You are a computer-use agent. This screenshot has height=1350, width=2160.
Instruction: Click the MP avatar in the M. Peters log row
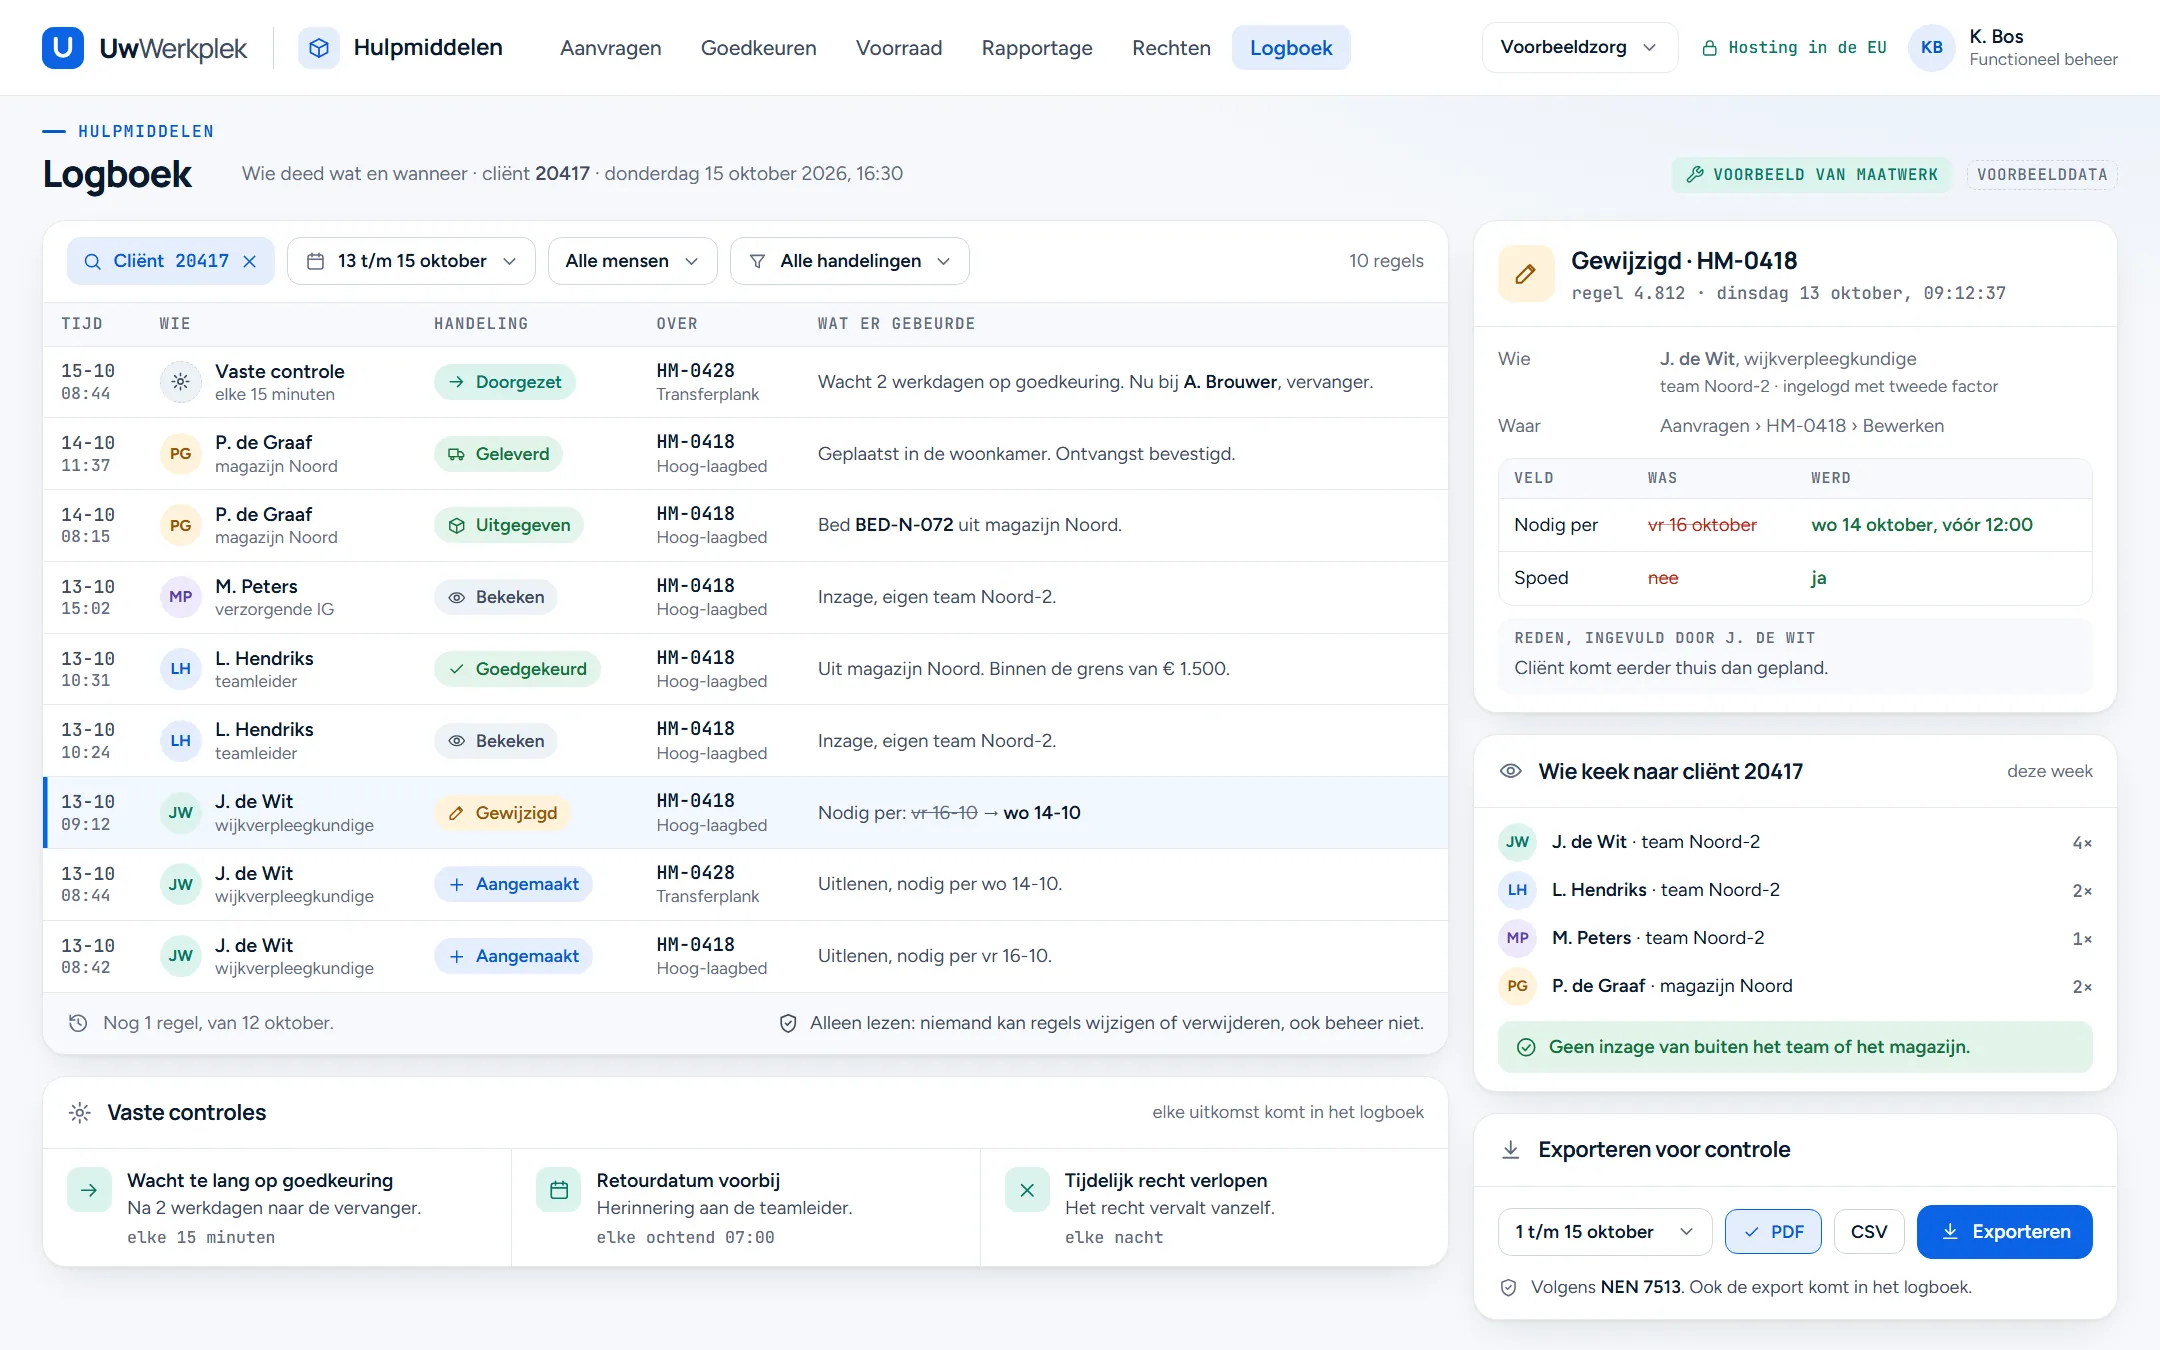click(181, 597)
